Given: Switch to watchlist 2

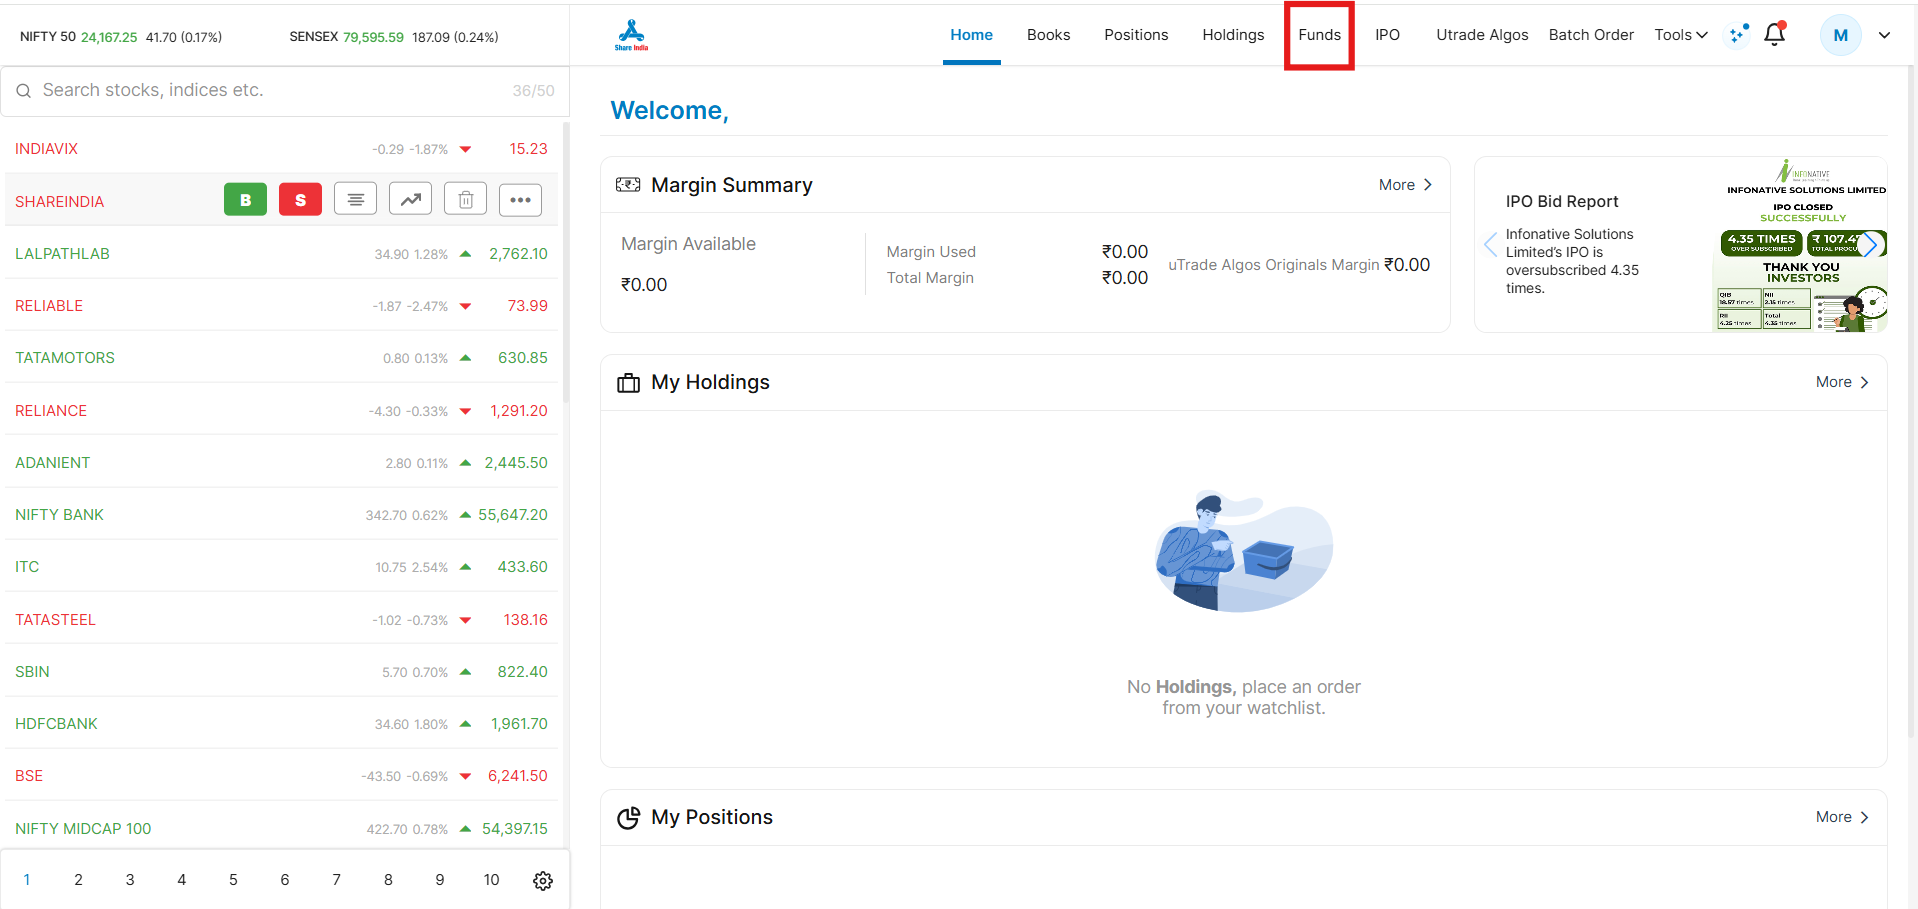Looking at the screenshot, I should [x=78, y=880].
